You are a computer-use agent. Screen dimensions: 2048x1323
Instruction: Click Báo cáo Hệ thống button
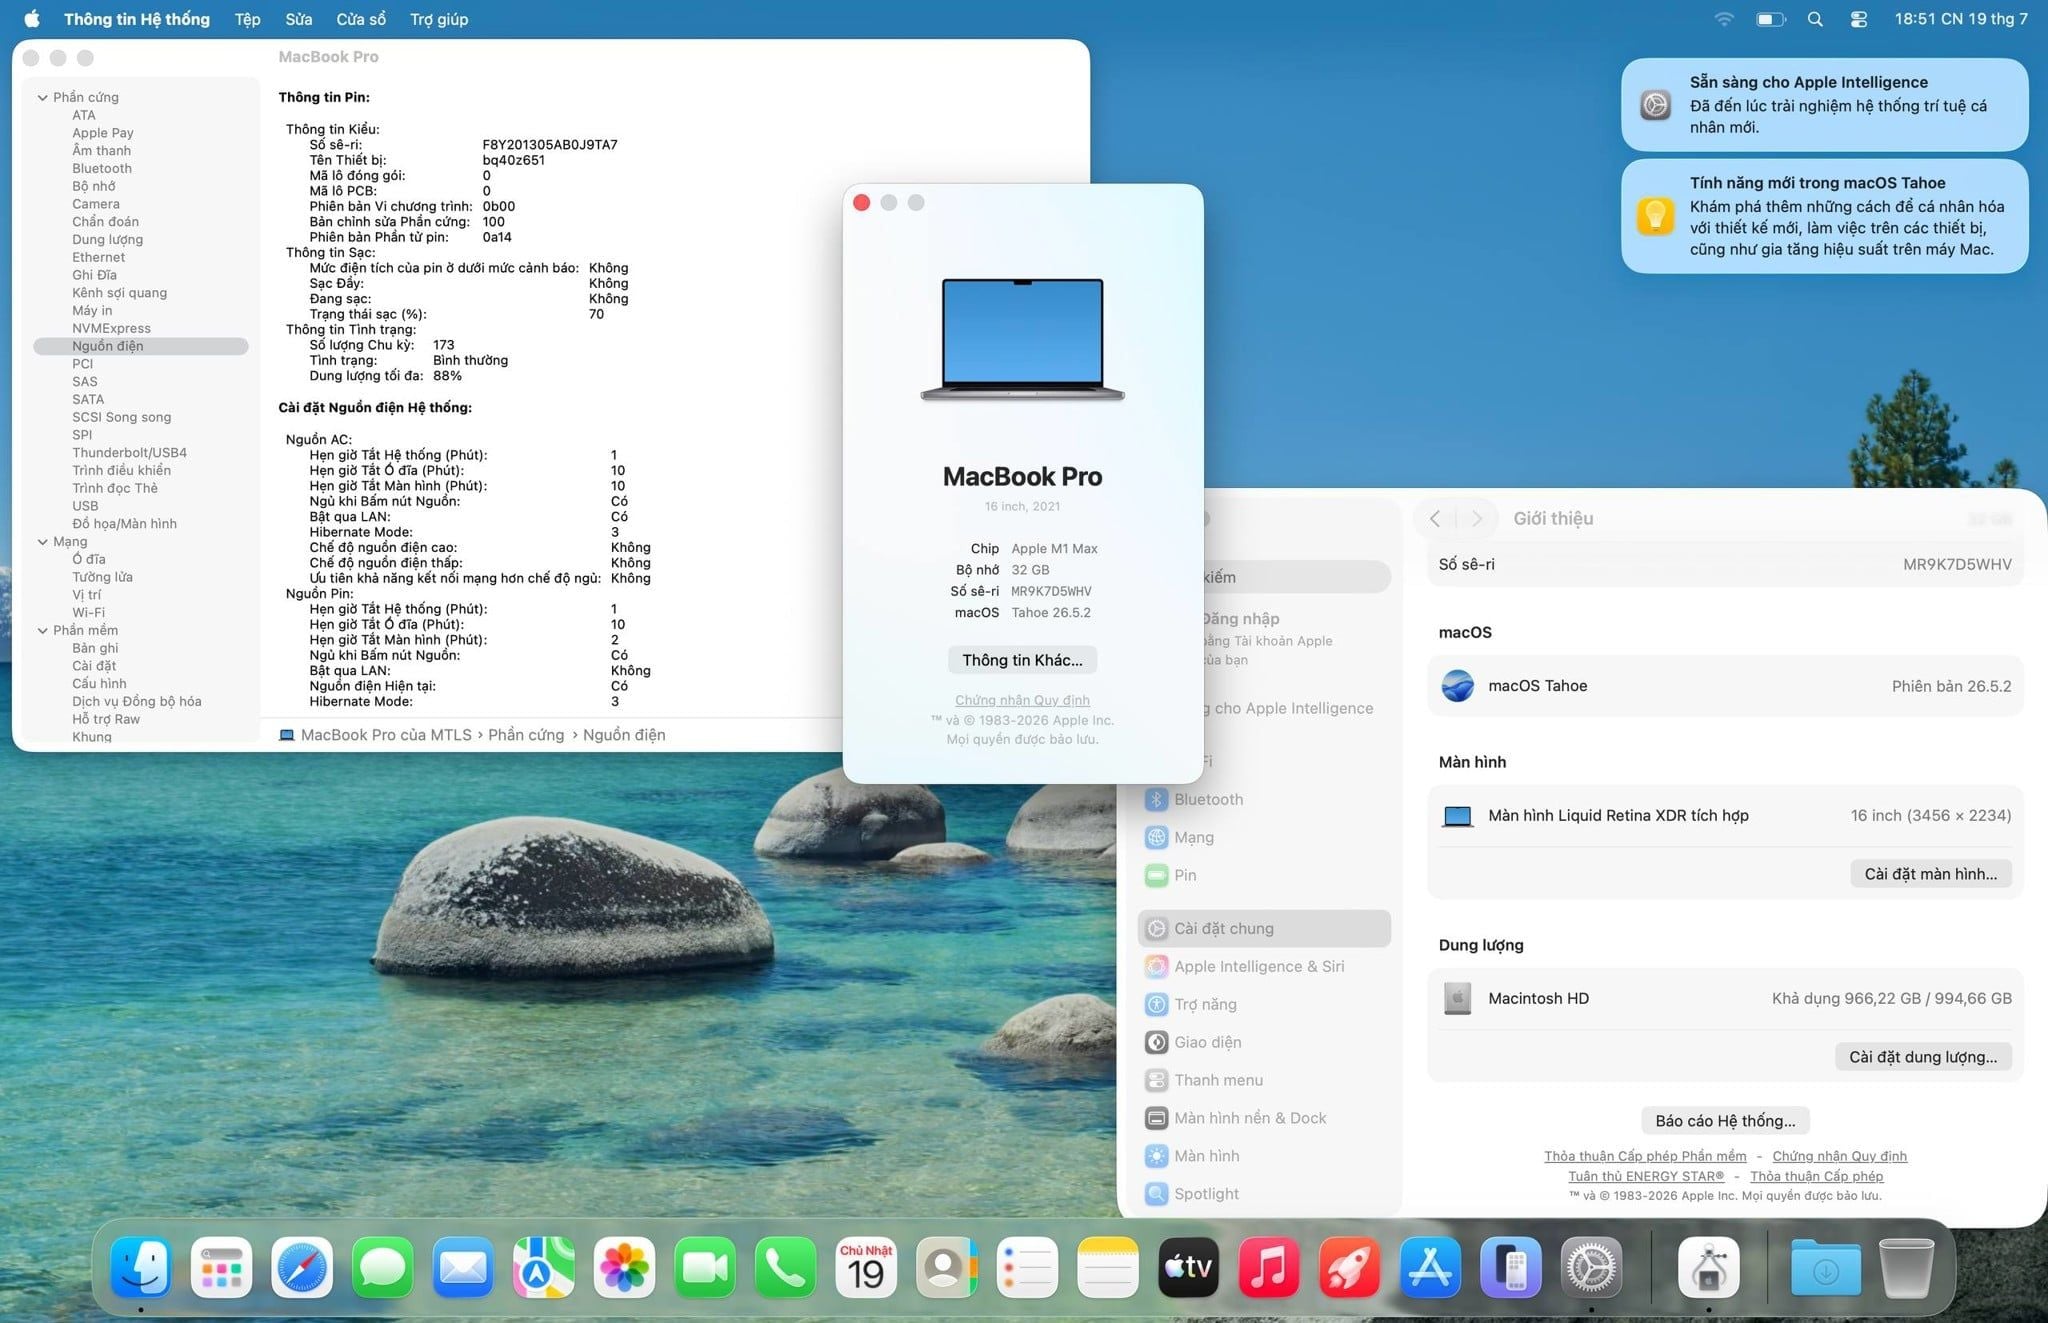click(1725, 1120)
